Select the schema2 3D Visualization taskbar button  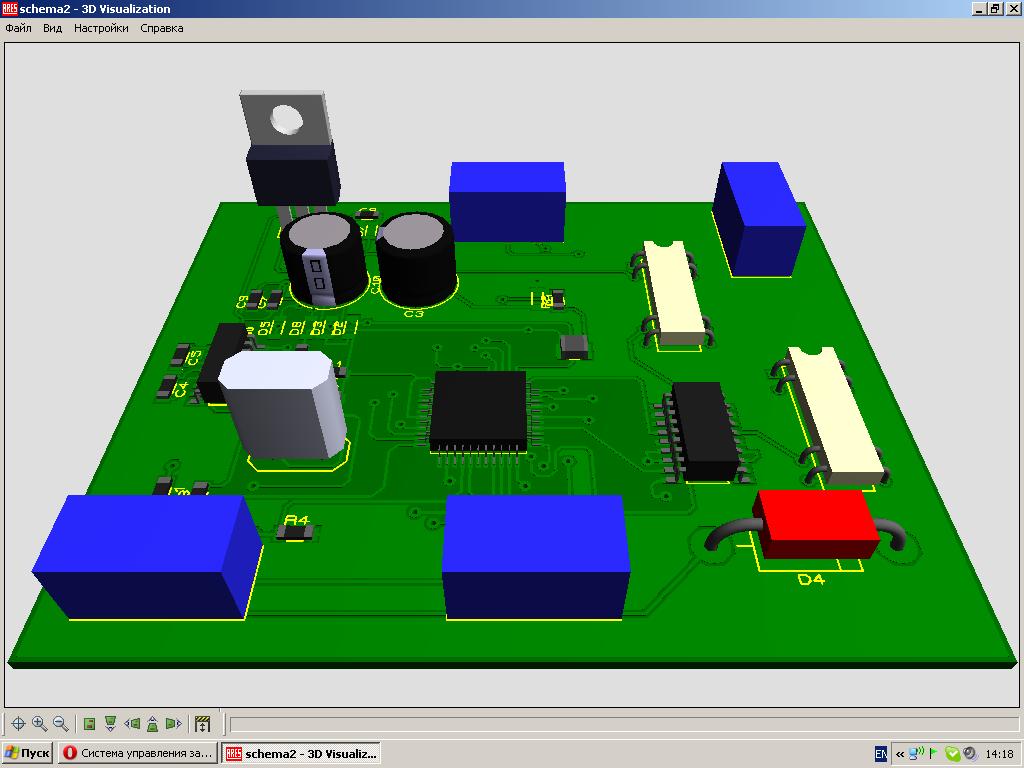(x=301, y=753)
